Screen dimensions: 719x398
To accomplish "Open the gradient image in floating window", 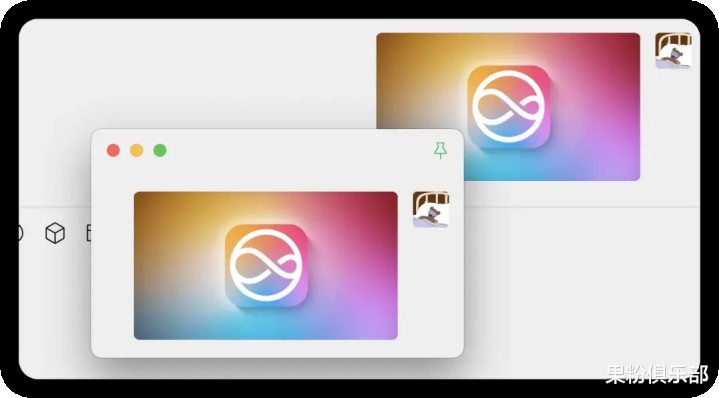I will point(265,265).
